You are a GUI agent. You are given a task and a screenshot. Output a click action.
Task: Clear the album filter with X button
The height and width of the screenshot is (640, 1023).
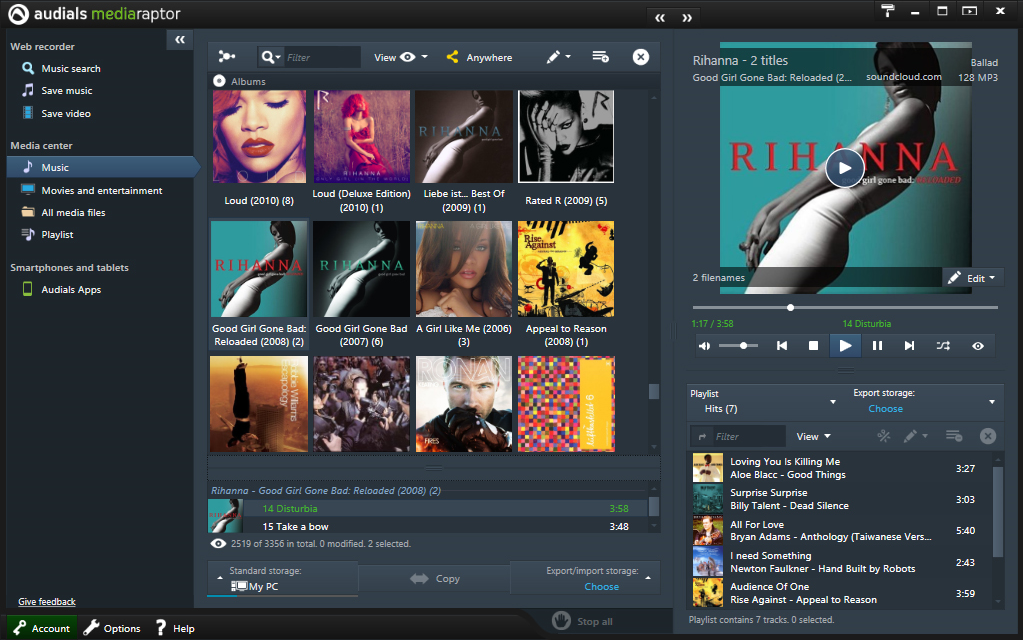pyautogui.click(x=641, y=58)
